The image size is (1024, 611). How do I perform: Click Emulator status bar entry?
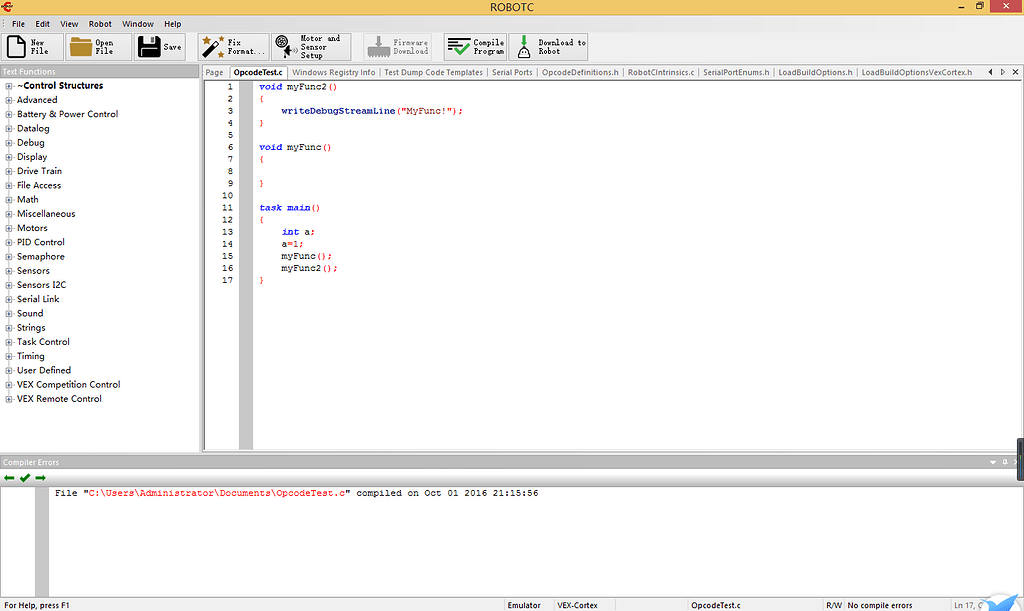point(524,605)
